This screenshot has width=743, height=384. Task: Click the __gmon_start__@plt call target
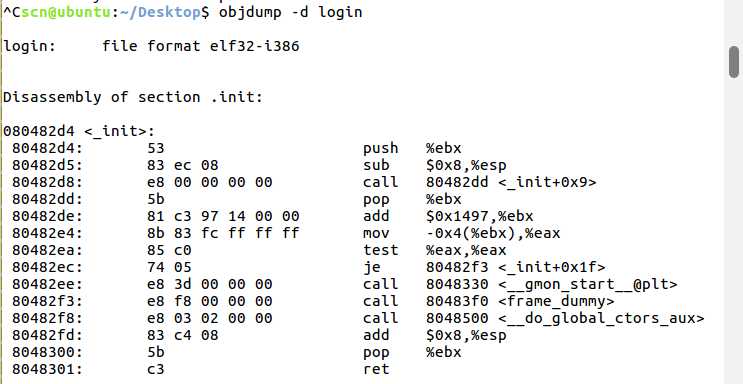click(588, 284)
